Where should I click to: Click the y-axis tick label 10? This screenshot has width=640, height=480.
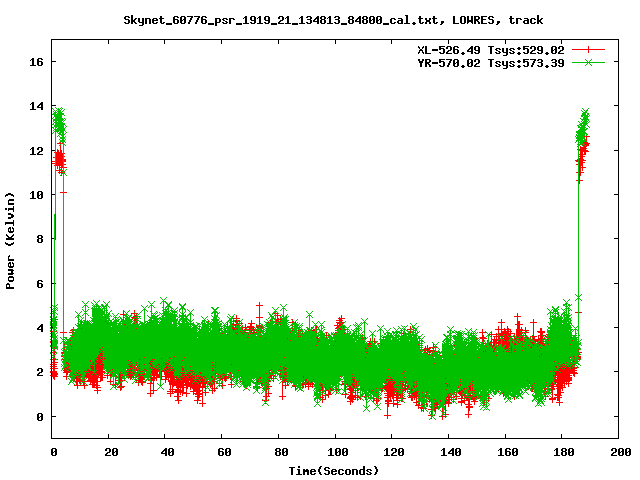click(x=36, y=195)
